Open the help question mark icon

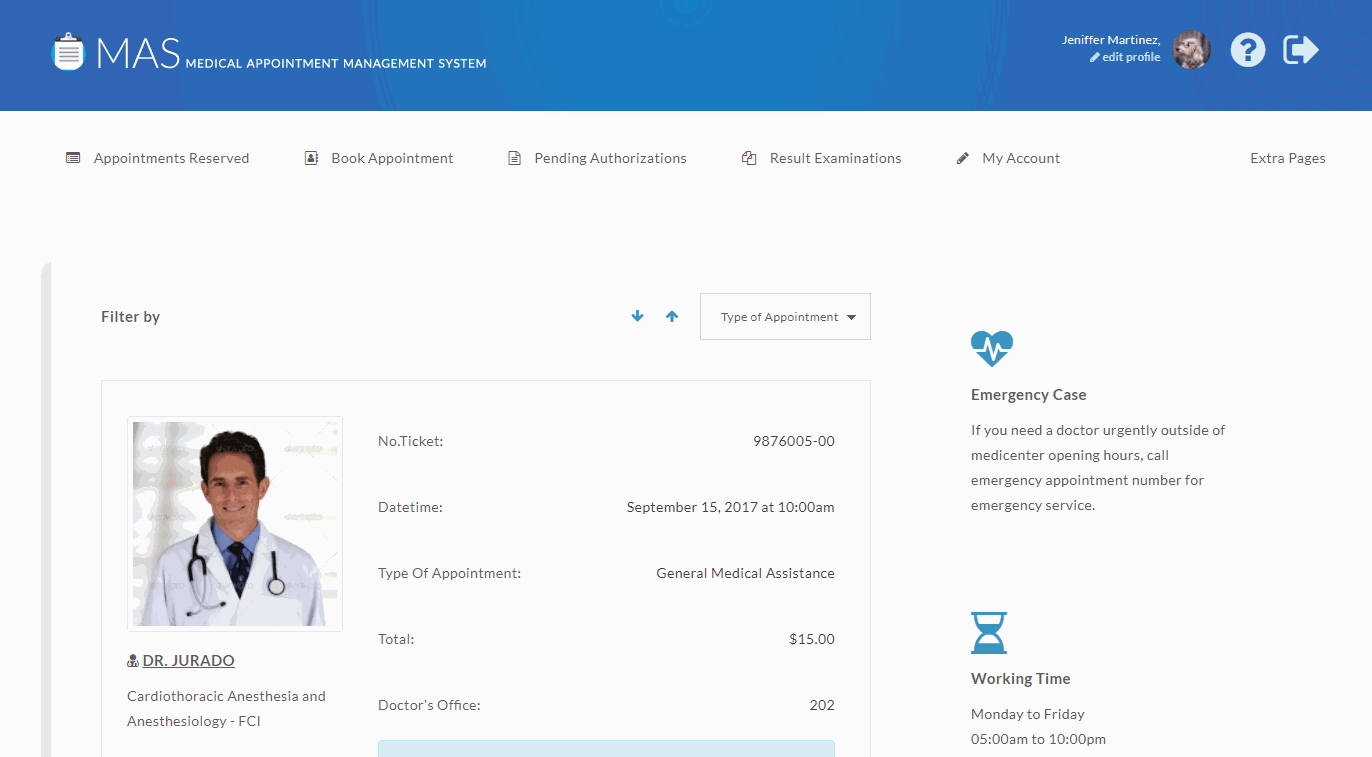pyautogui.click(x=1247, y=50)
